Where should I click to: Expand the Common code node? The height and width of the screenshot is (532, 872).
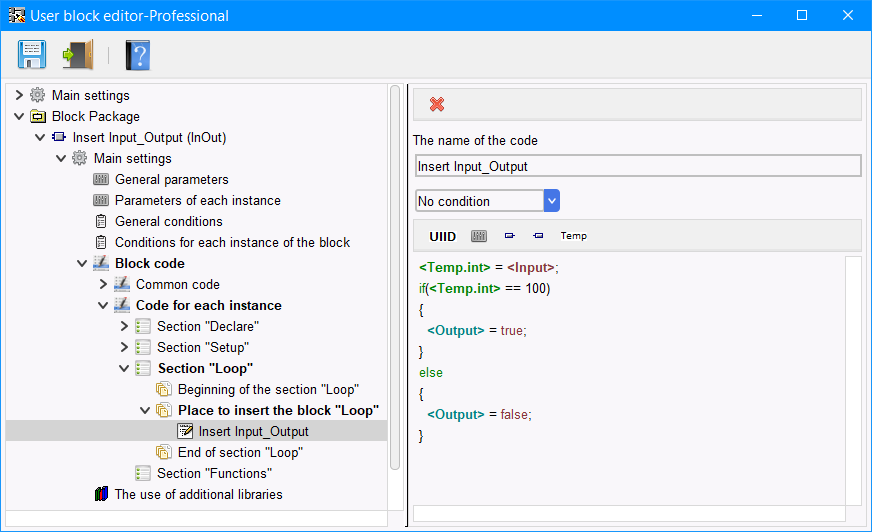[103, 284]
